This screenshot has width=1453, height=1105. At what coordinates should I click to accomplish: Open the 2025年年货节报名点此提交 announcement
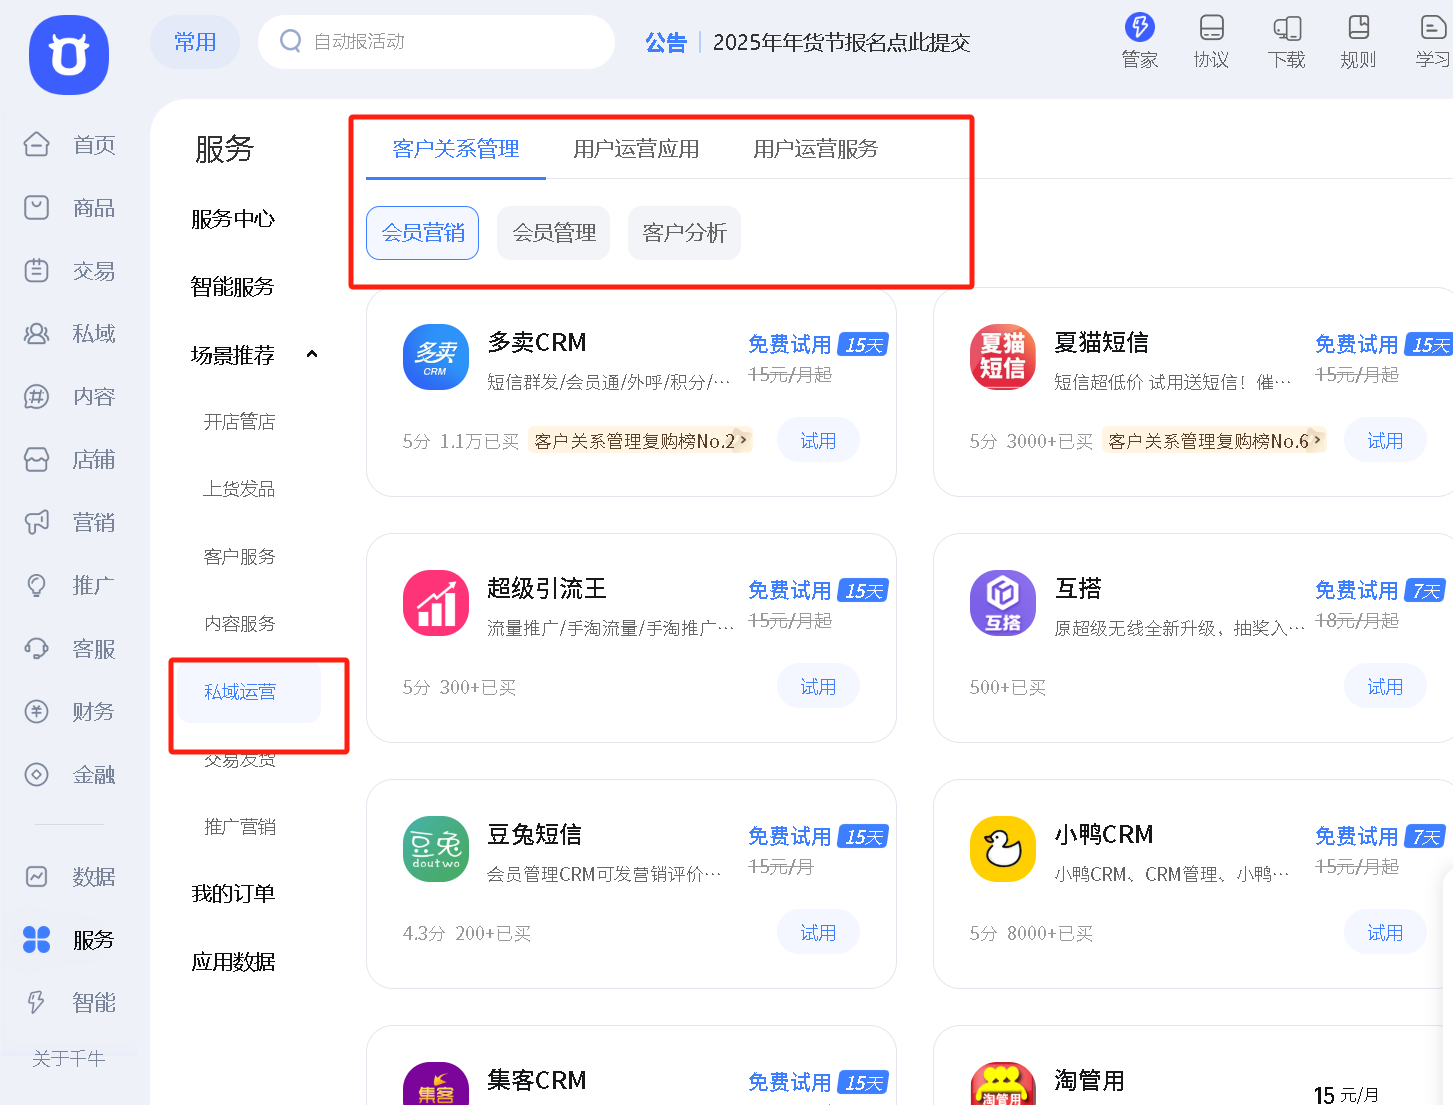click(841, 42)
